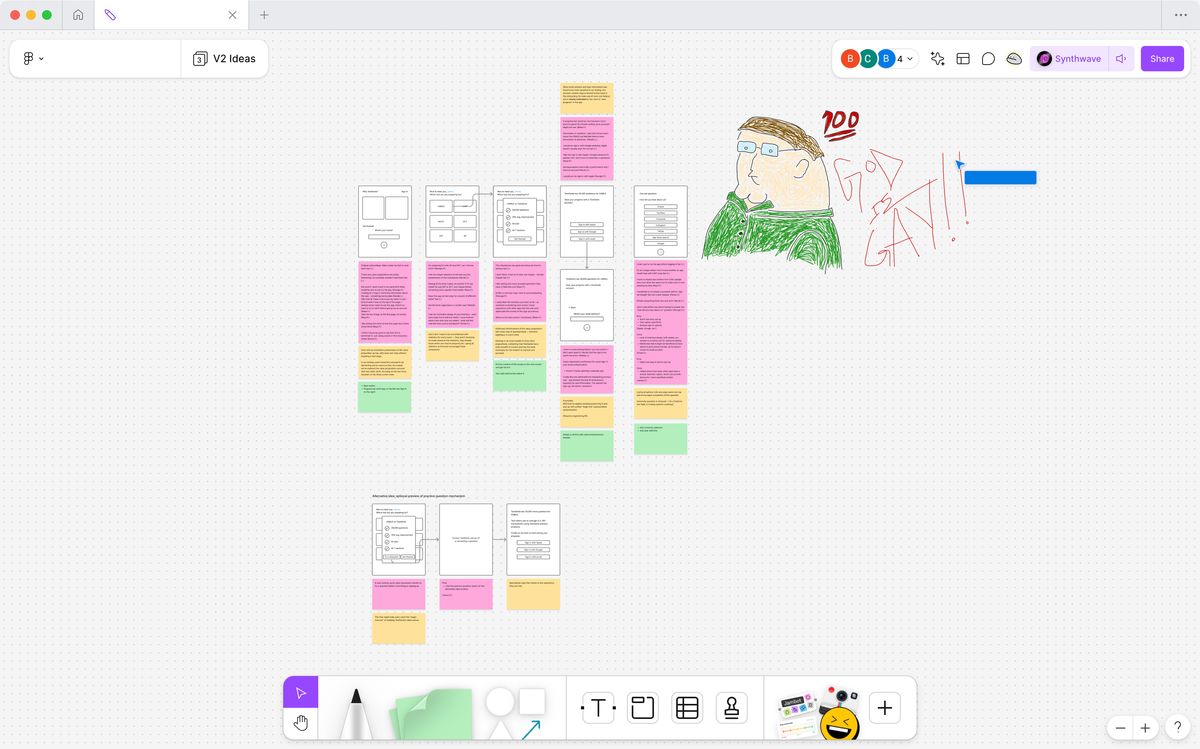Viewport: 1200px width, 749px height.
Task: Open the AI sparkle actions
Action: [x=937, y=59]
